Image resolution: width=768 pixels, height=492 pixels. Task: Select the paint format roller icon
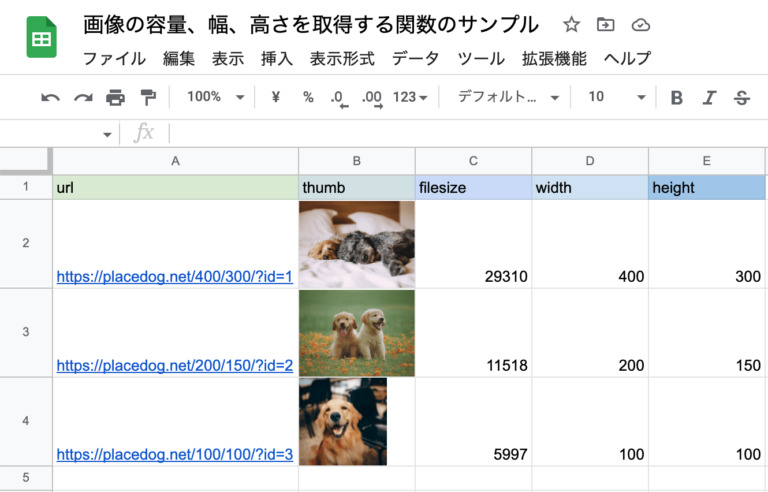148,98
